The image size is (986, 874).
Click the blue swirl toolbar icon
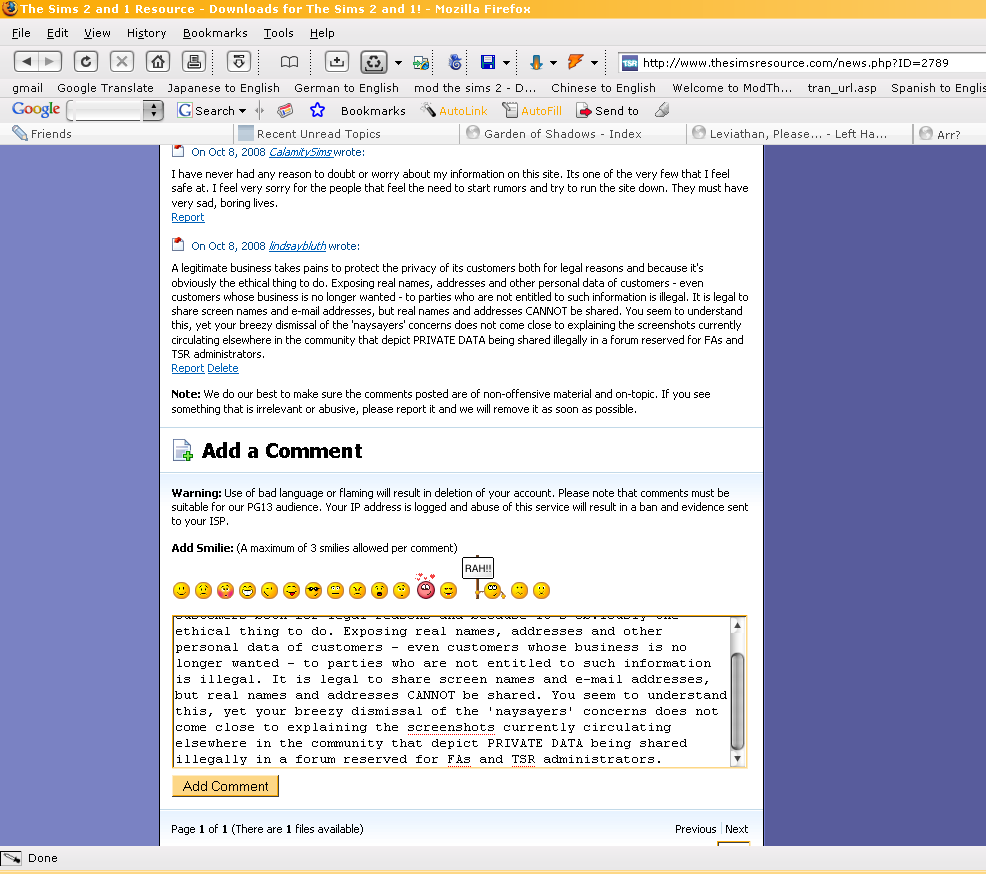[455, 62]
